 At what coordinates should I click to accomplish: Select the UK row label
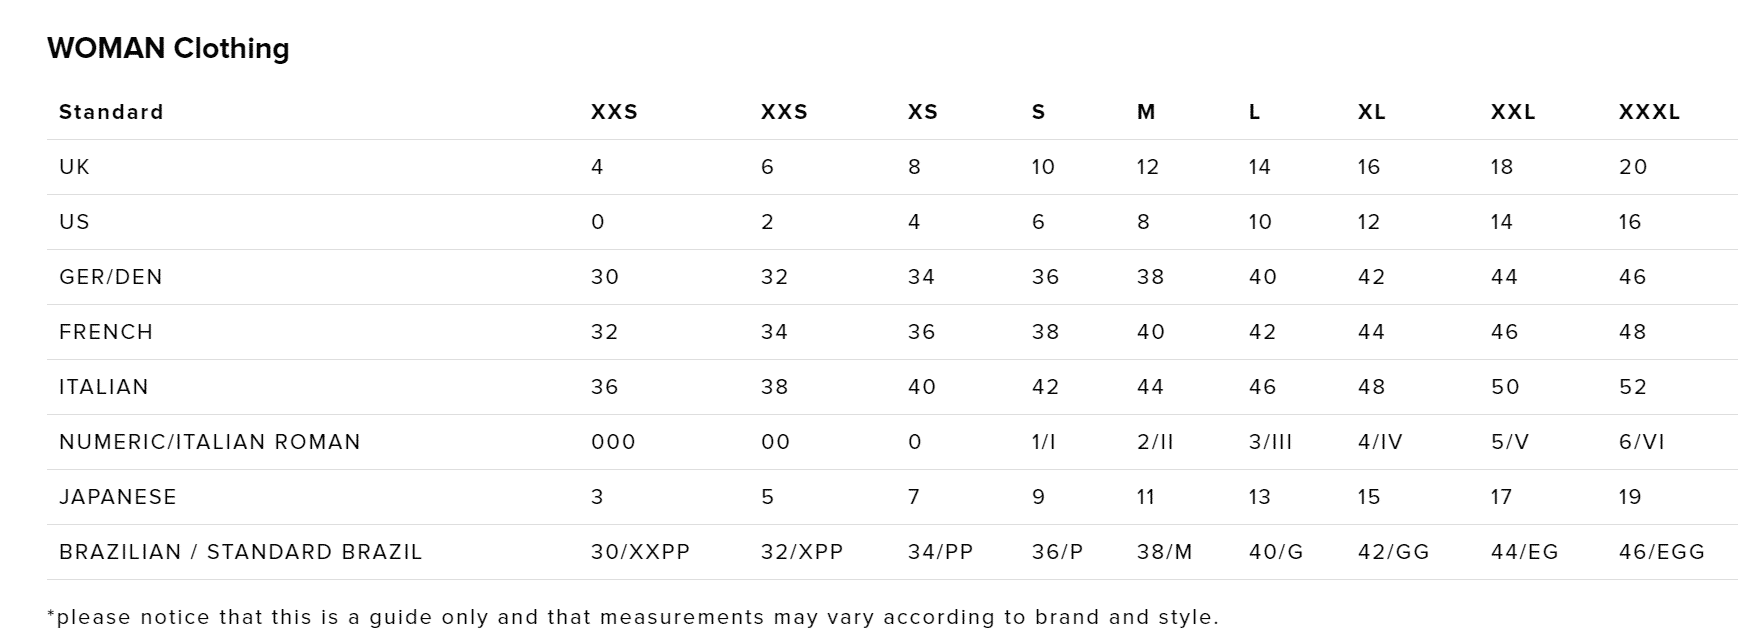[x=74, y=167]
